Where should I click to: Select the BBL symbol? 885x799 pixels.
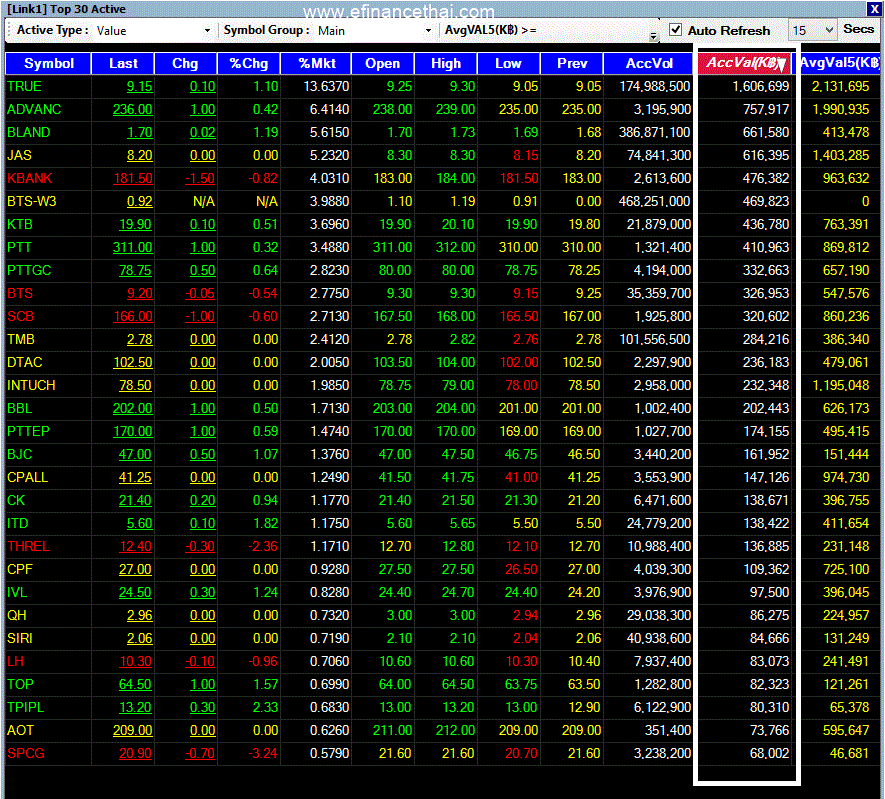click(x=20, y=409)
